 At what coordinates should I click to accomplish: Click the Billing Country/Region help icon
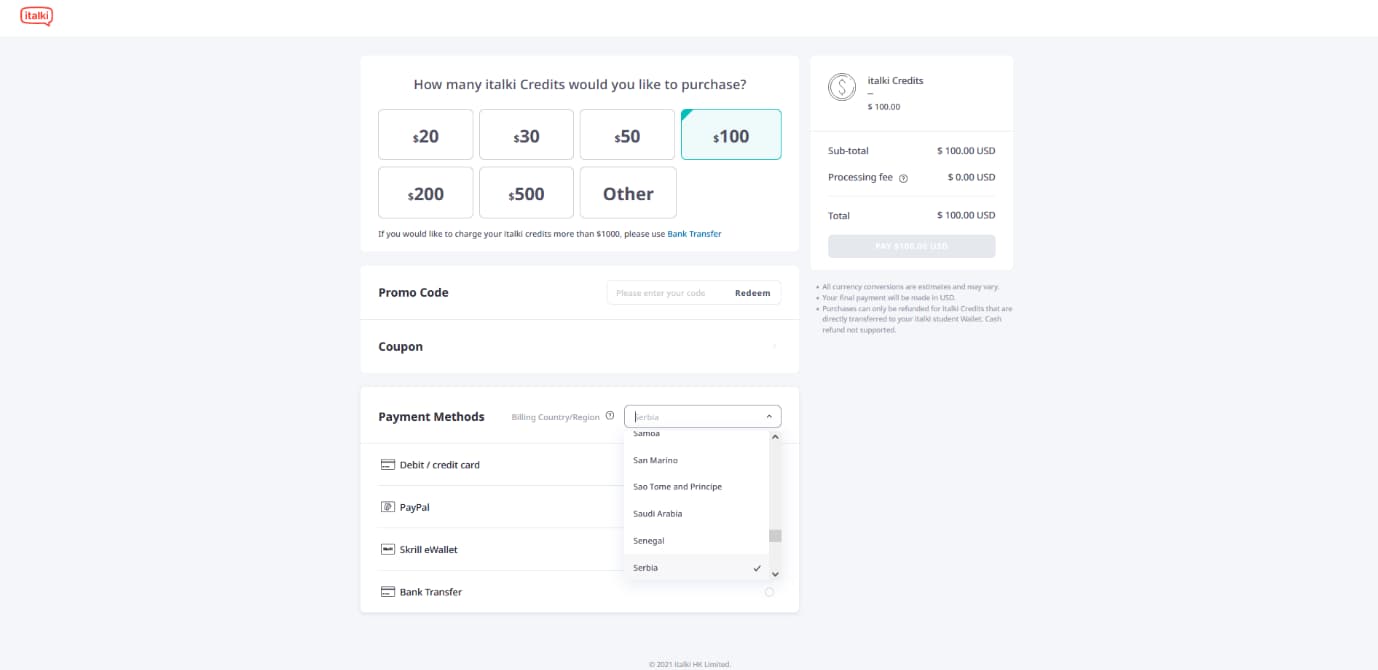(x=610, y=416)
